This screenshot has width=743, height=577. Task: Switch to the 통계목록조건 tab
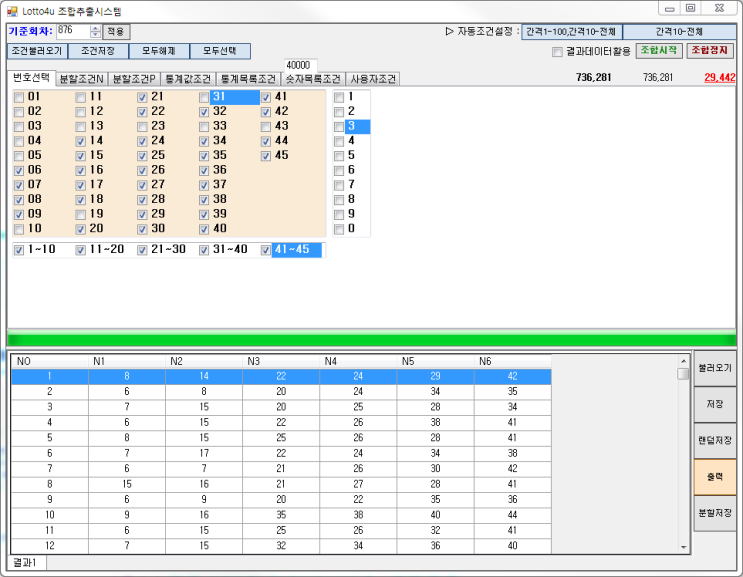pos(248,79)
